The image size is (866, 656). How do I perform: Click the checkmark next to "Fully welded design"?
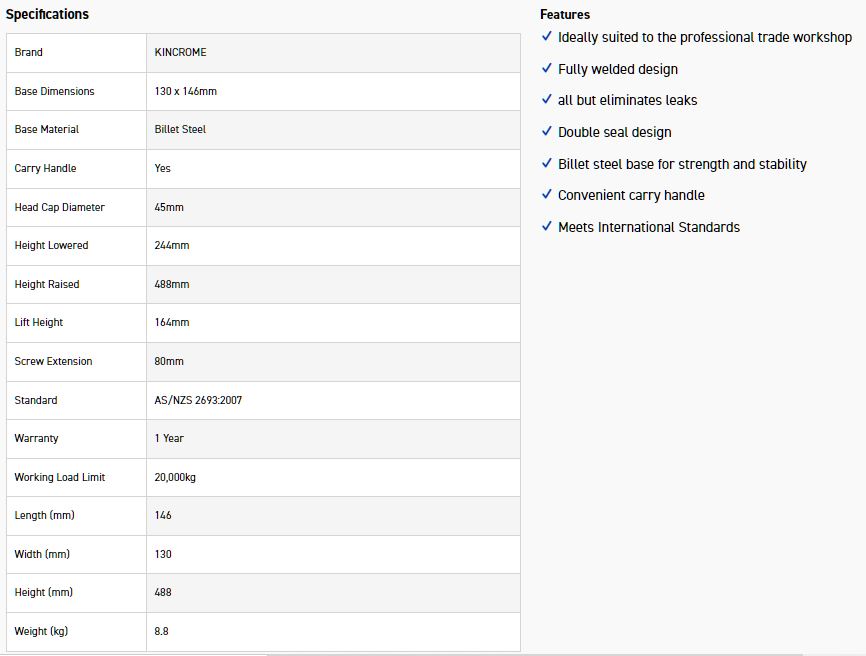click(x=547, y=68)
